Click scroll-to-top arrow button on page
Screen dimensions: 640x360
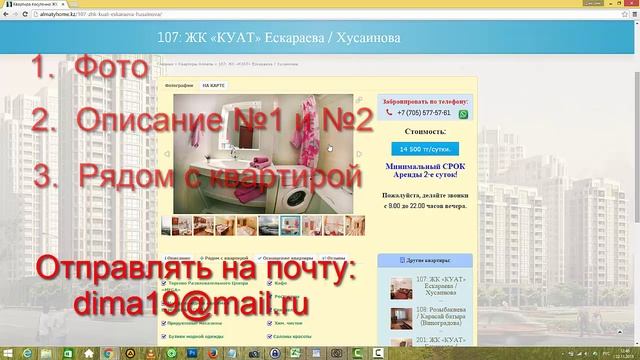[620, 332]
